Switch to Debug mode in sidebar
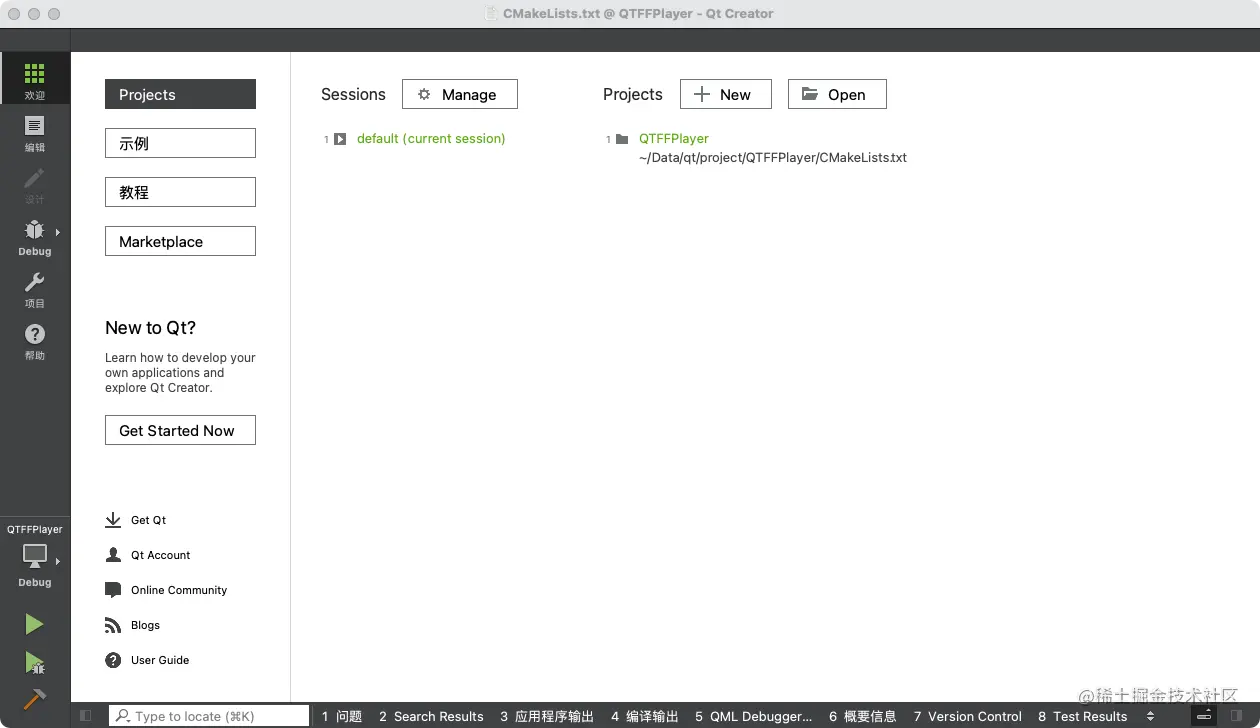The height and width of the screenshot is (728, 1260). pyautogui.click(x=35, y=238)
